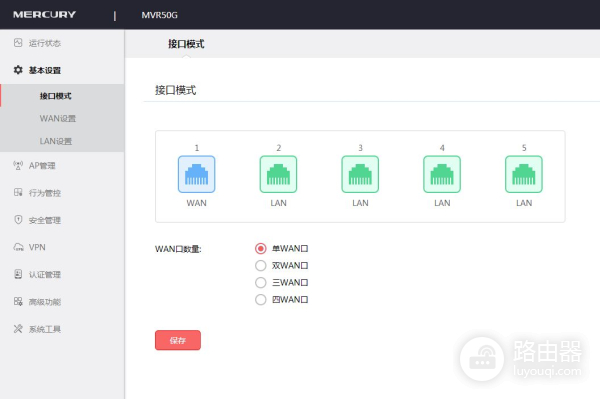Viewport: 600px width, 399px height.
Task: Click the AP管理 antenna icon
Action: click(x=18, y=165)
